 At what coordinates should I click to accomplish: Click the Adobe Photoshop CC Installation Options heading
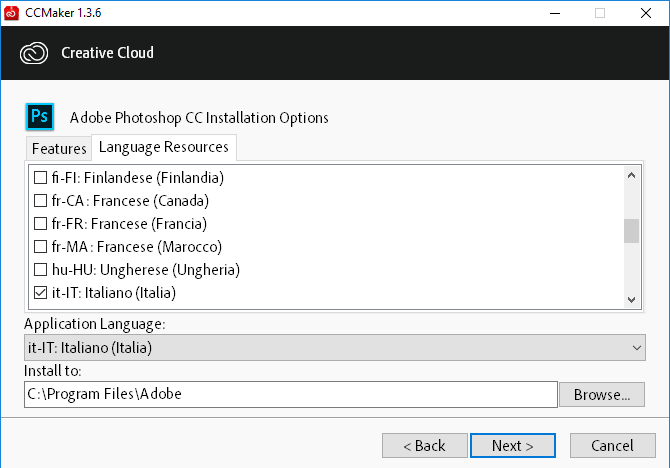click(199, 118)
